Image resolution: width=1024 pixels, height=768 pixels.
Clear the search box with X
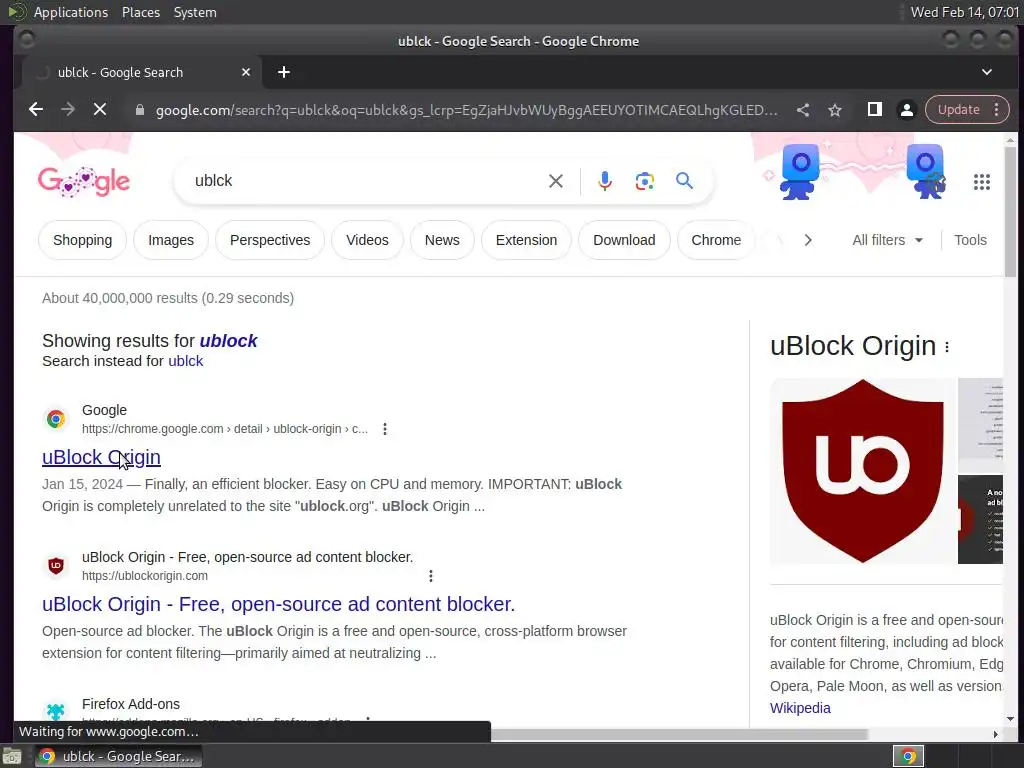coord(556,181)
